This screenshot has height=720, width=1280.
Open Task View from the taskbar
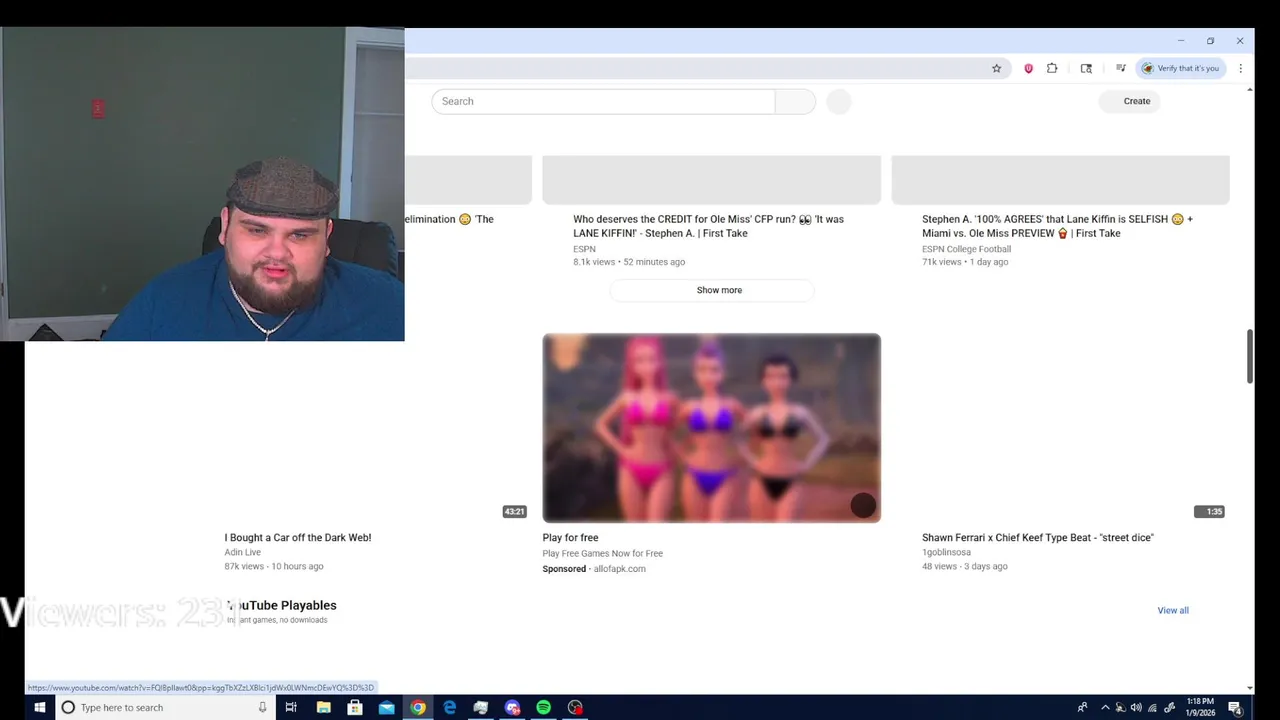291,707
